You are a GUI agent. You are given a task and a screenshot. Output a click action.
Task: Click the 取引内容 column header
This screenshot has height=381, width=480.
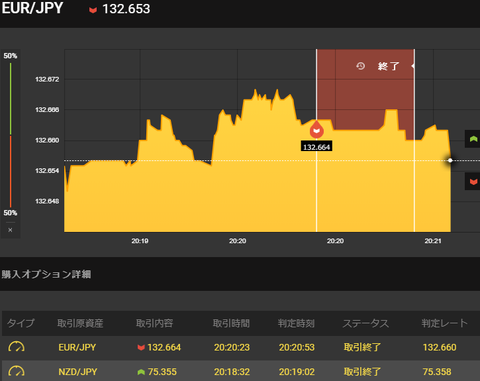pos(154,323)
